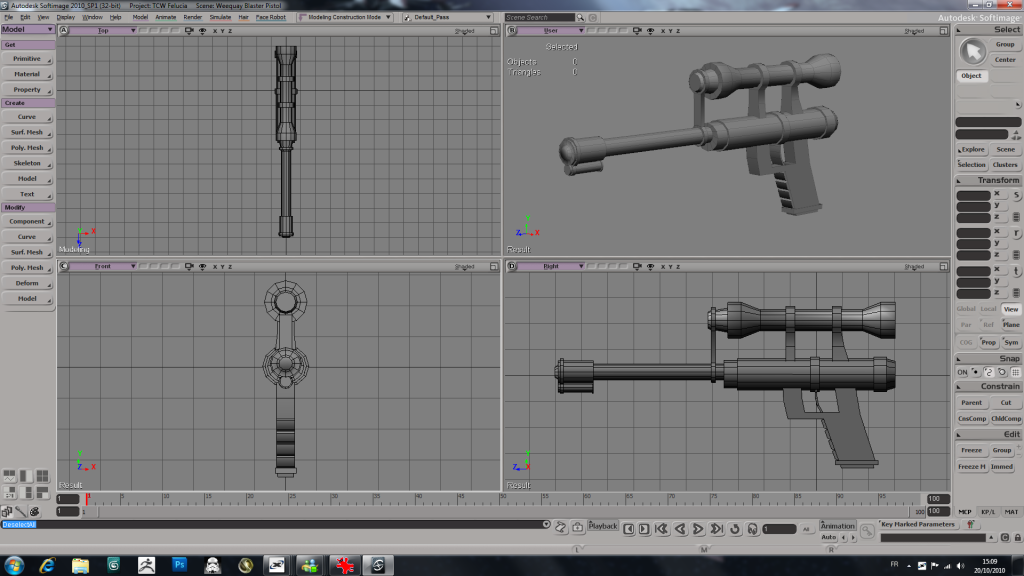Toggle Snap ON button
1024x576 pixels.
click(962, 372)
